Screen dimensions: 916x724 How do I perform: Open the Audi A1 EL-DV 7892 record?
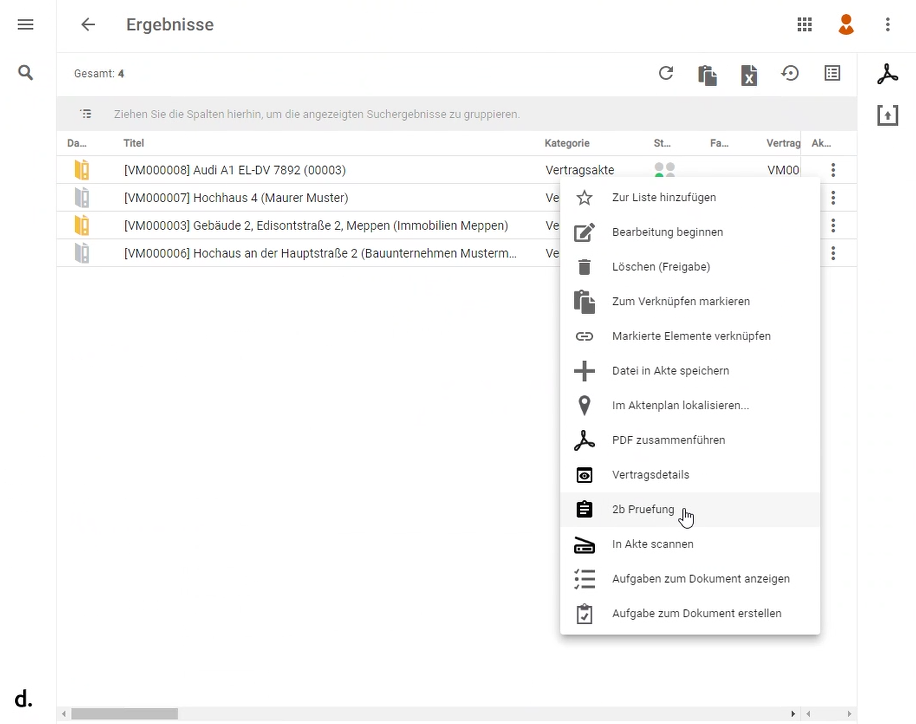[x=234, y=171]
